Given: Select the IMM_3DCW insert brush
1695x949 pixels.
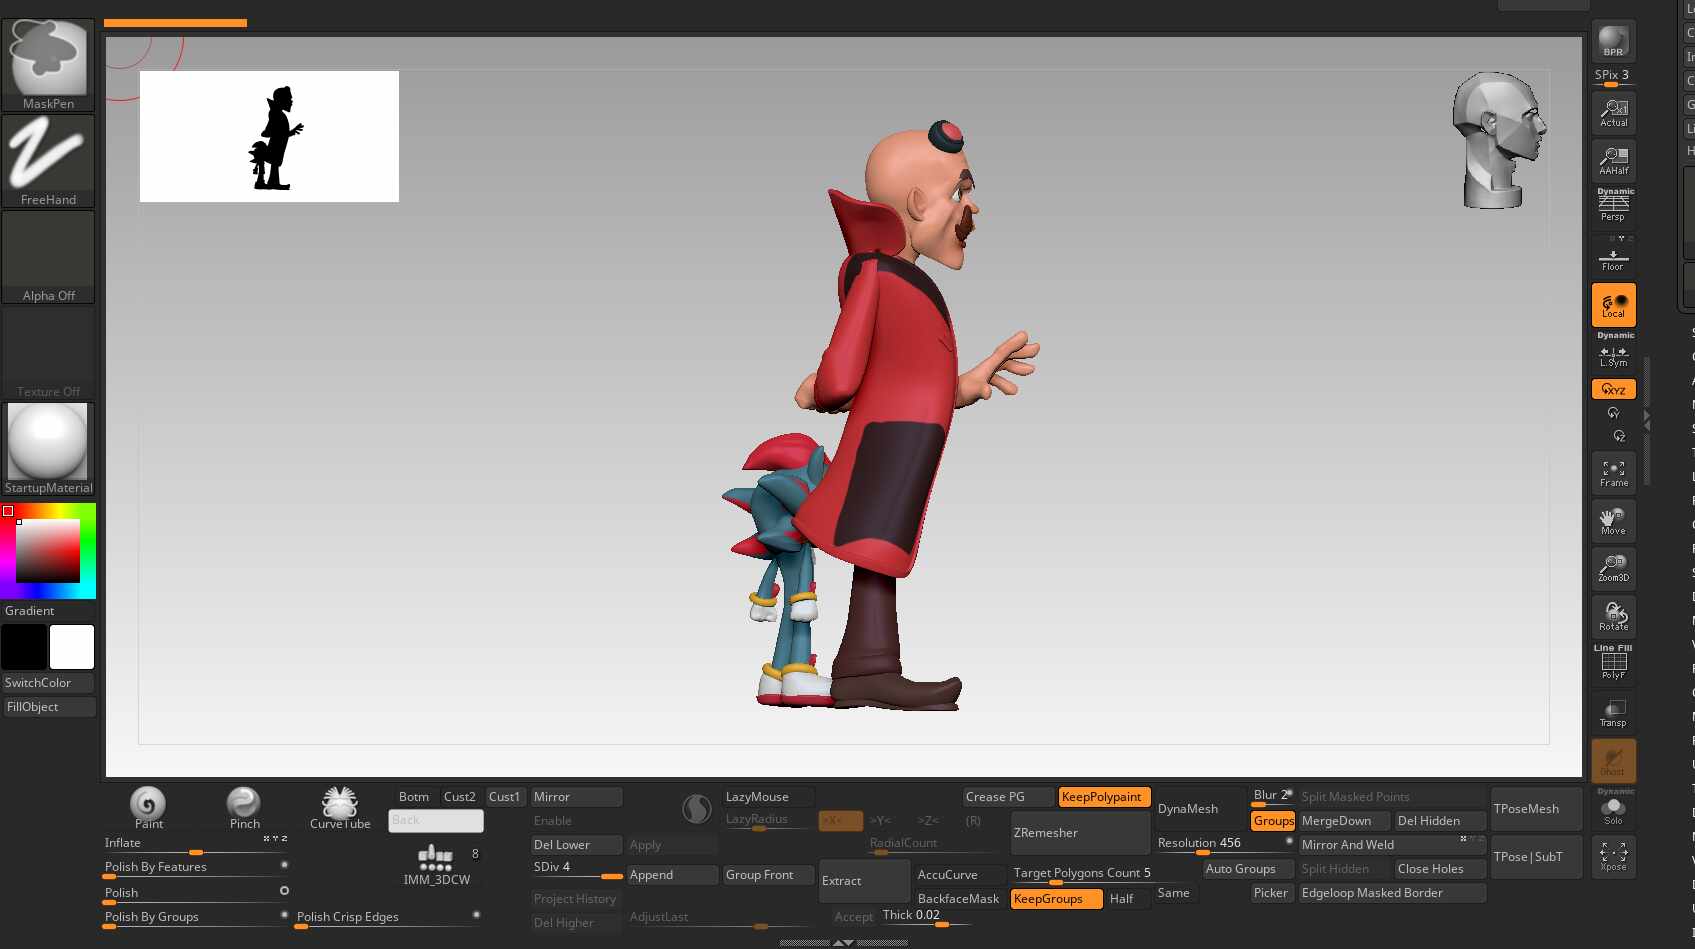Looking at the screenshot, I should pos(436,865).
